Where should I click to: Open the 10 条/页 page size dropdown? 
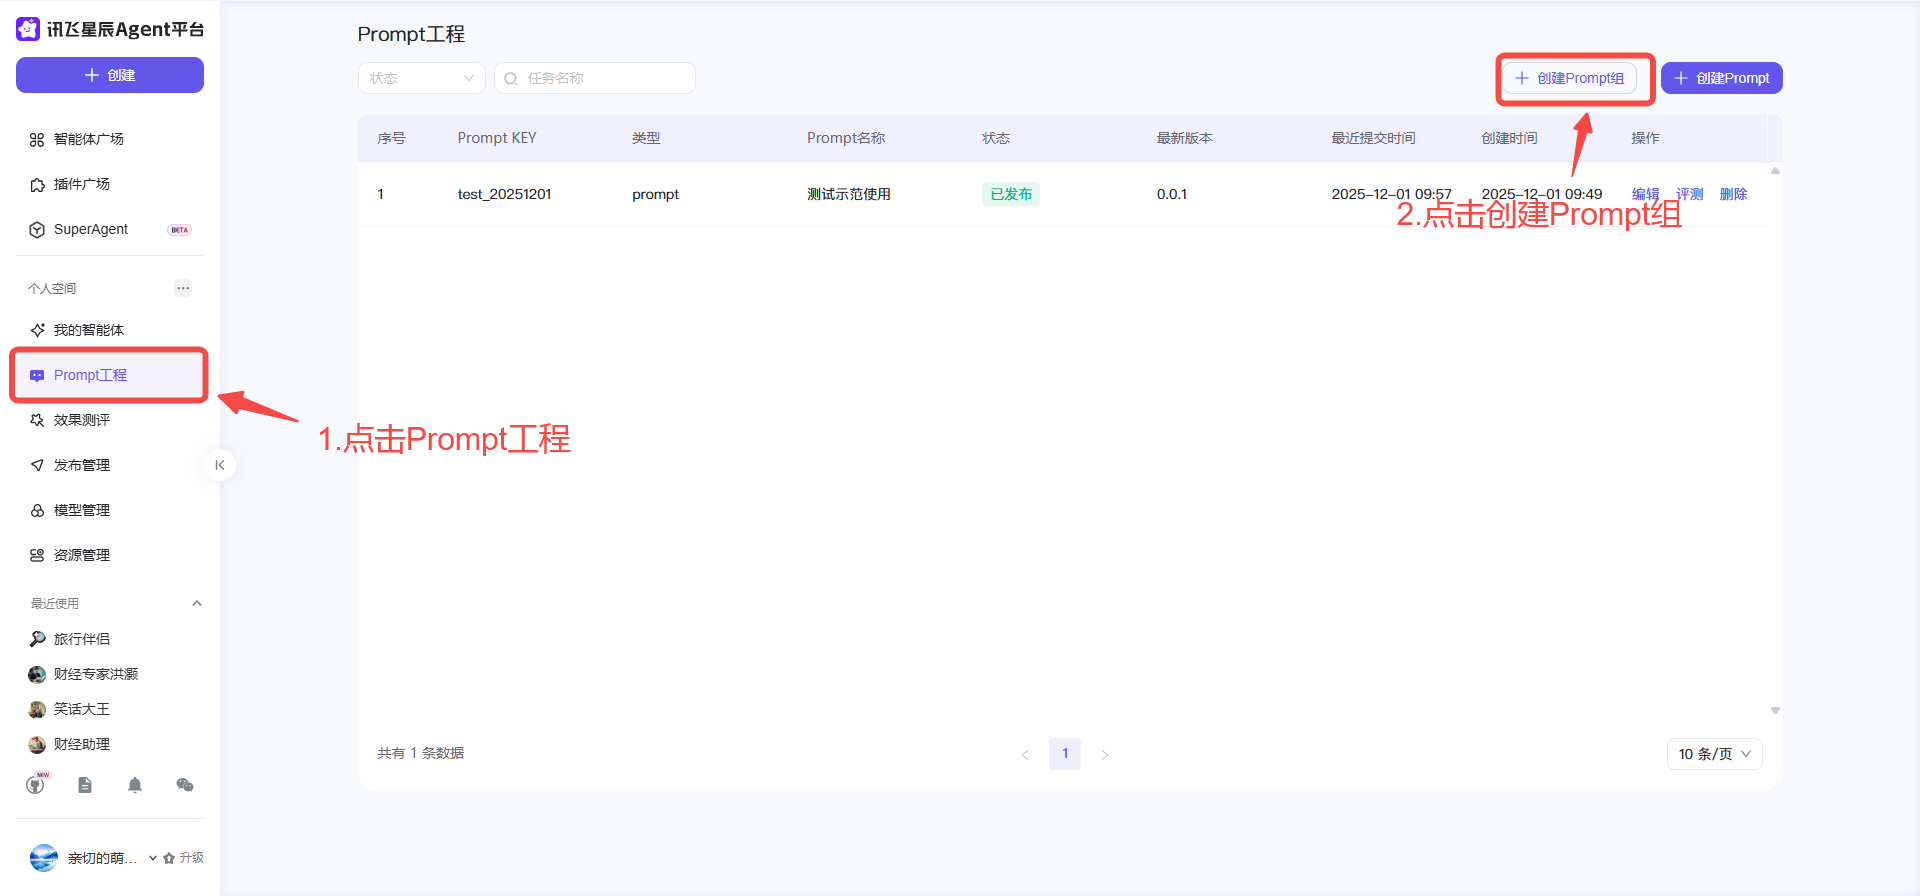[x=1714, y=754]
